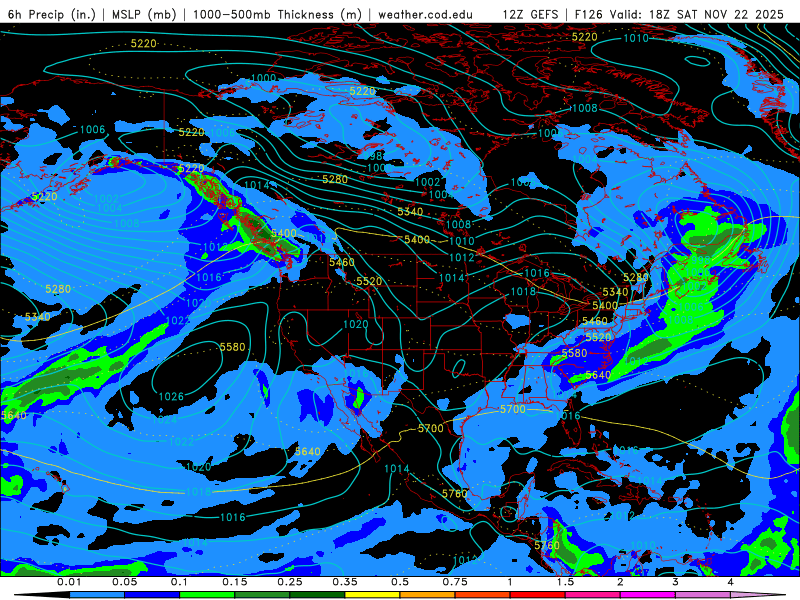Click the '6h Precip (in.)' title text
This screenshot has height=600, width=800.
[x=52, y=14]
